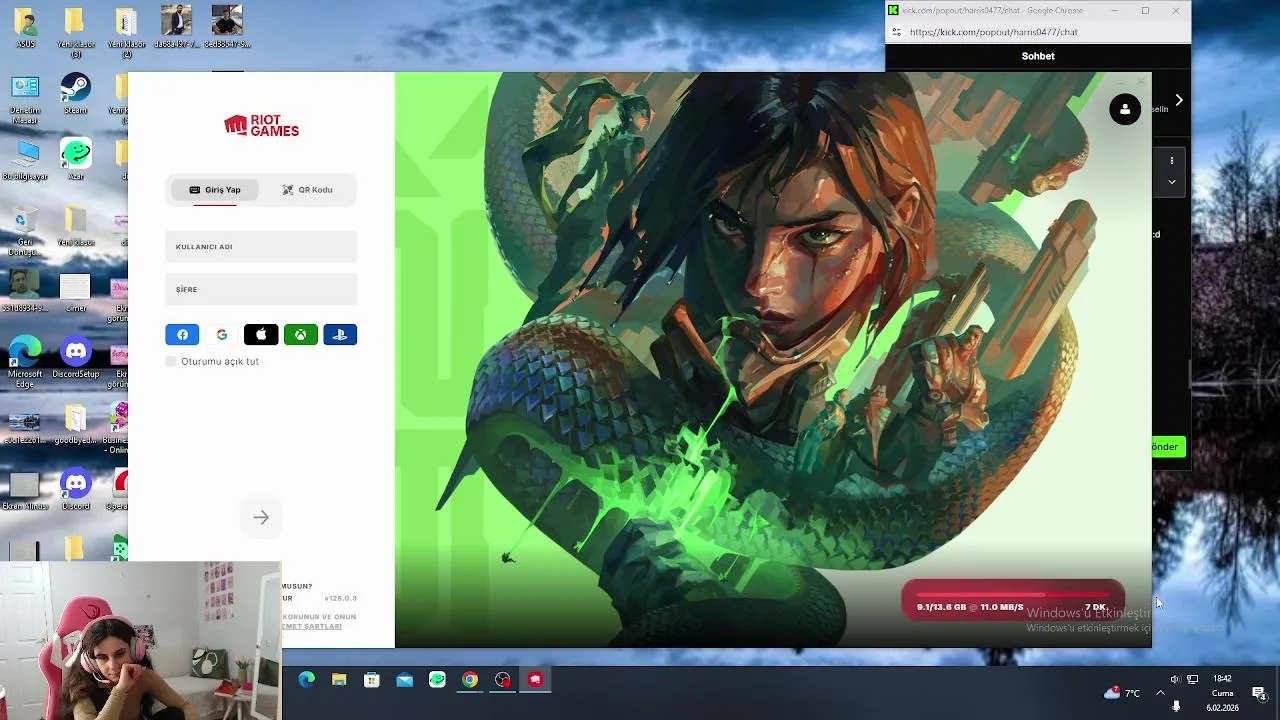Open the Riot client account profile icon
Viewport: 1280px width, 720px height.
pyautogui.click(x=1125, y=109)
